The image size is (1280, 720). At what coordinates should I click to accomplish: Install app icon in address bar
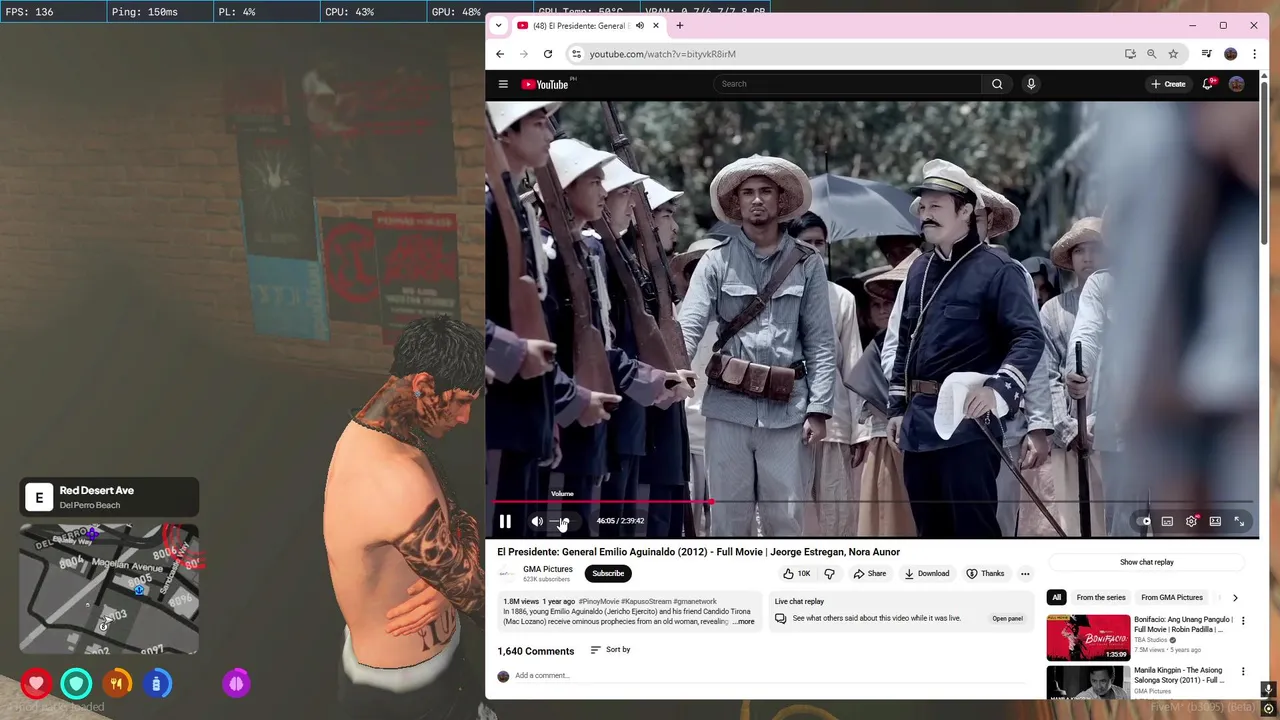[x=1130, y=54]
